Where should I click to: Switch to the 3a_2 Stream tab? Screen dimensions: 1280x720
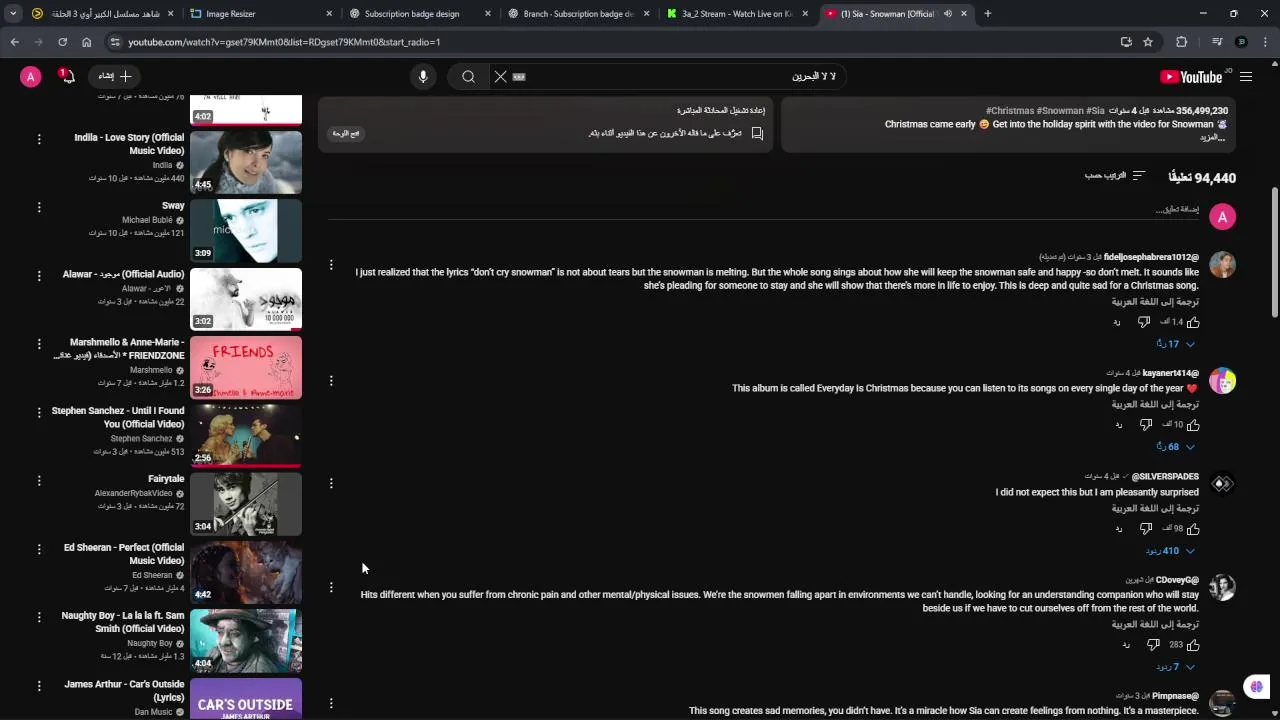point(736,14)
